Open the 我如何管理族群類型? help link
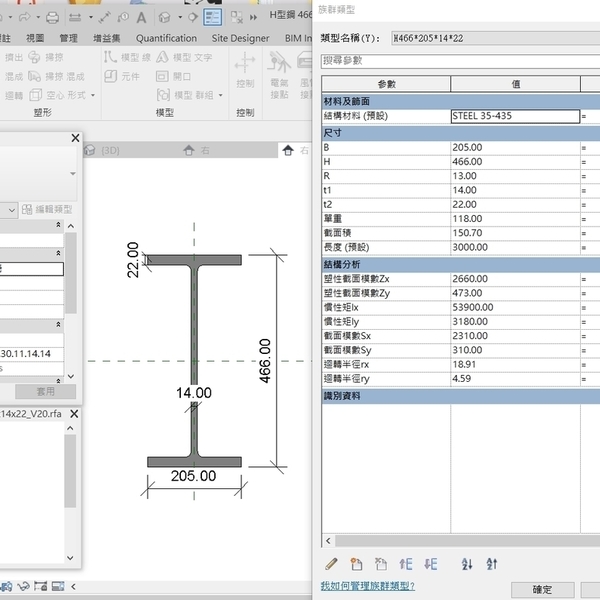This screenshot has width=600, height=600. point(367,586)
